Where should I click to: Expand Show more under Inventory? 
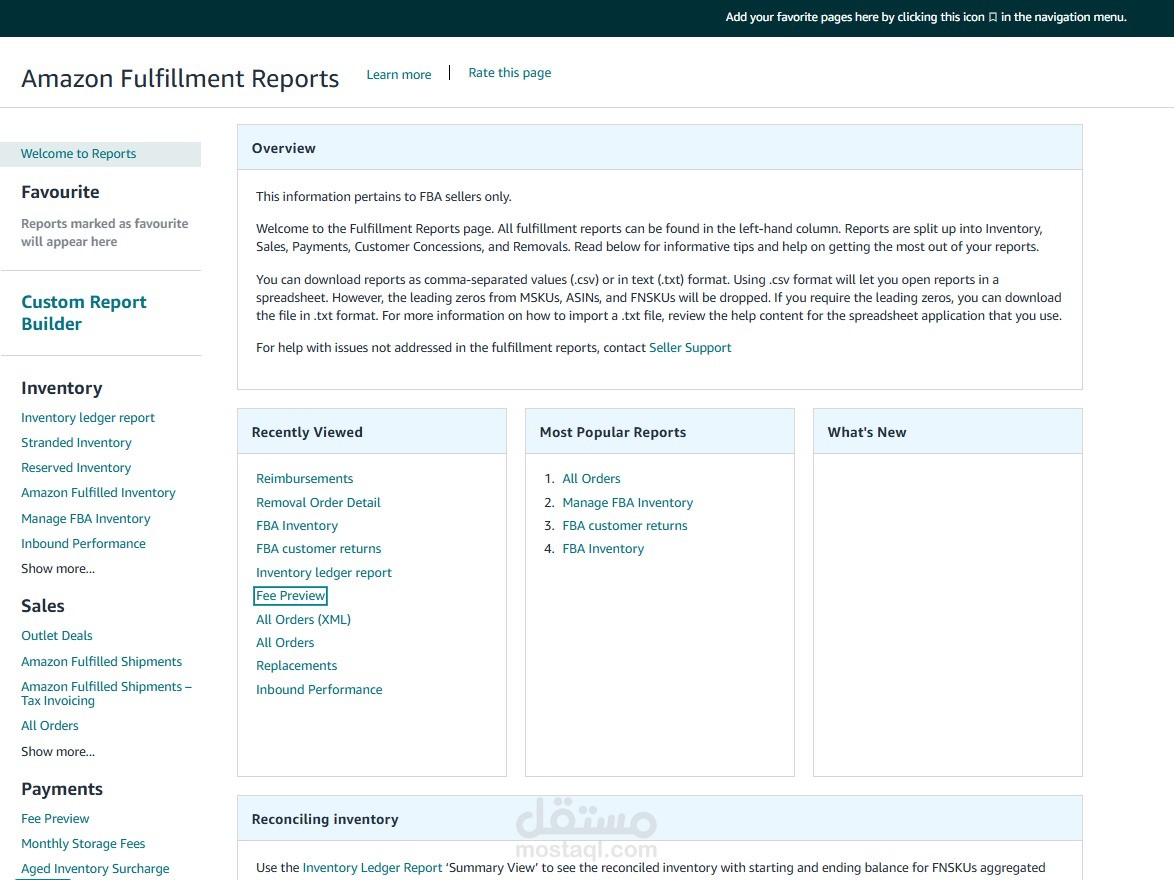[x=58, y=568]
